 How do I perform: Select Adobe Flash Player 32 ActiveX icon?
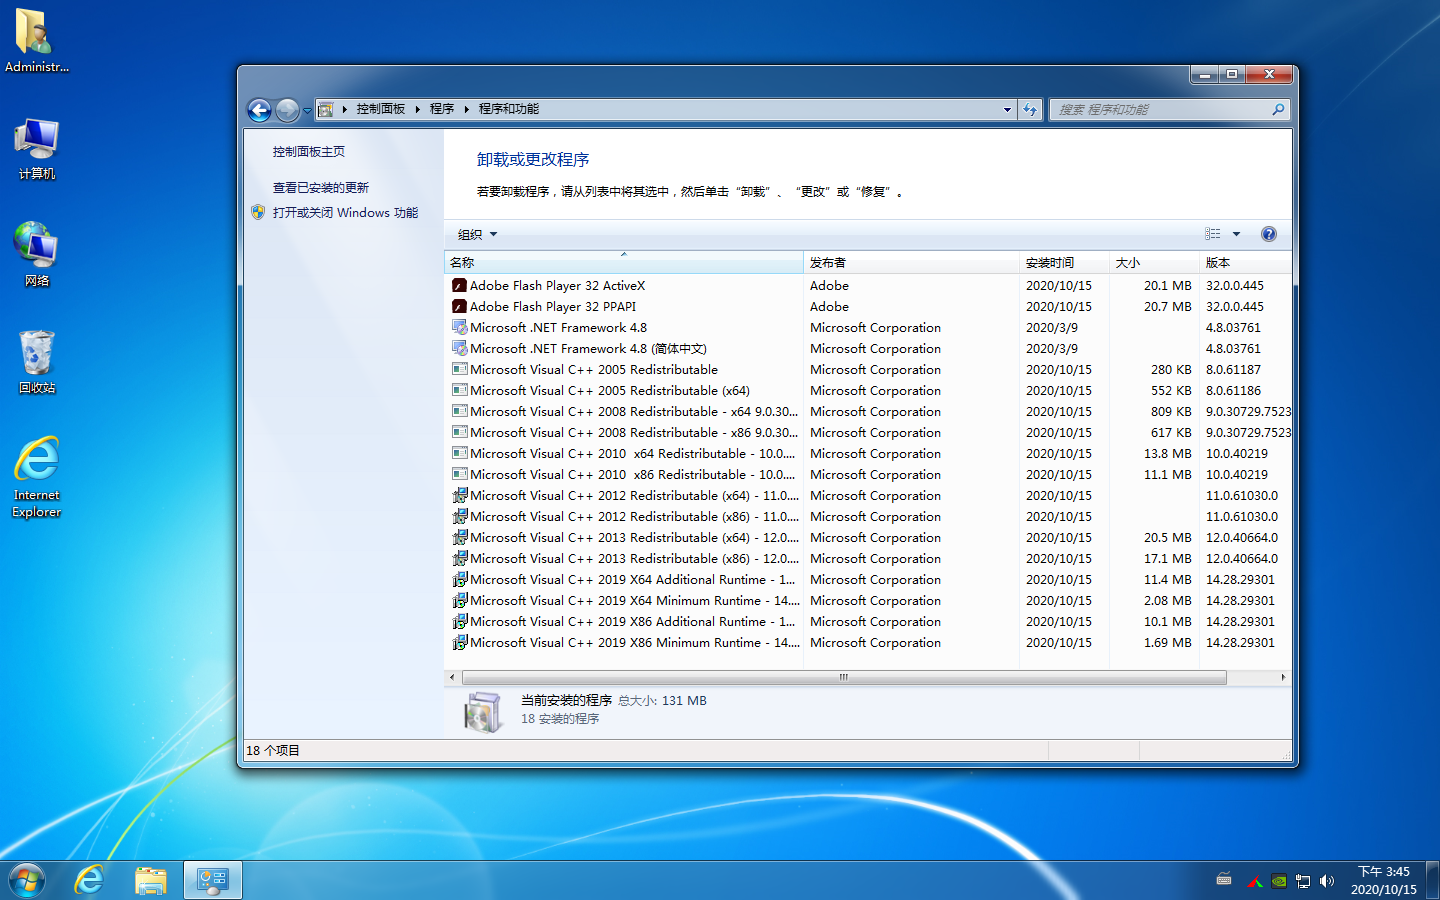pos(460,286)
